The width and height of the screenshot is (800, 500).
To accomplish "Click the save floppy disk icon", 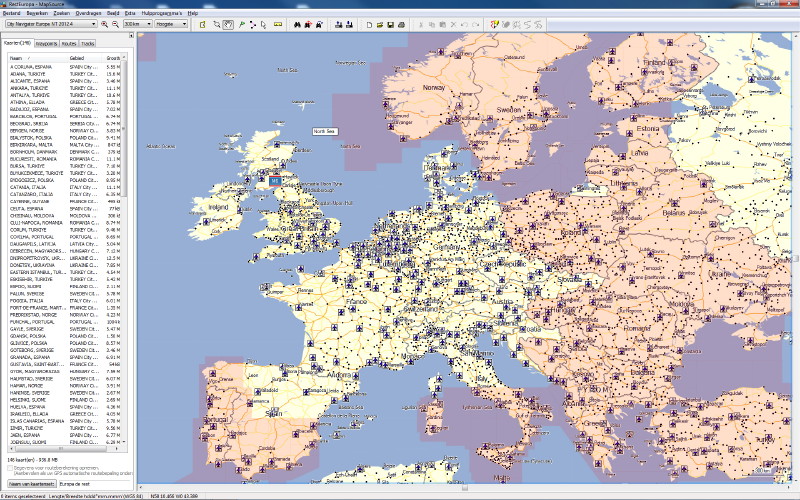I will tap(390, 24).
